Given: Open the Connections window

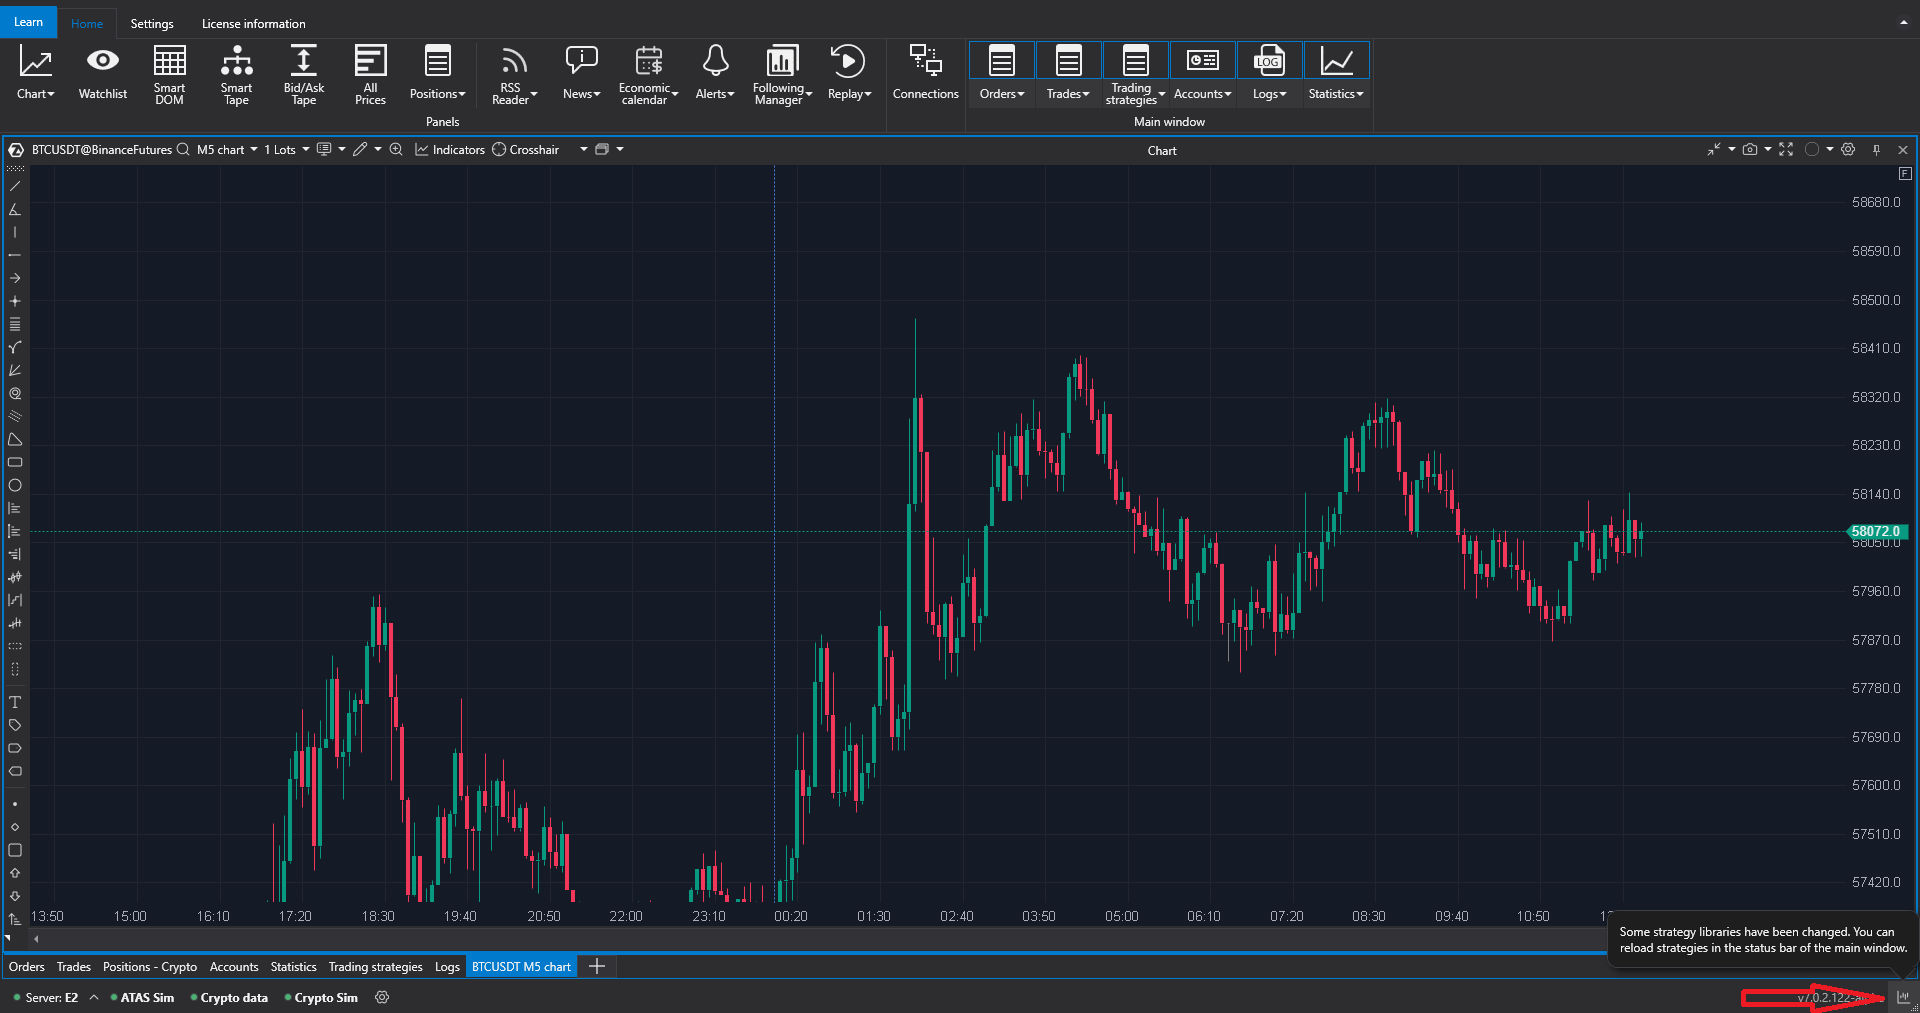Looking at the screenshot, I should click(x=925, y=74).
